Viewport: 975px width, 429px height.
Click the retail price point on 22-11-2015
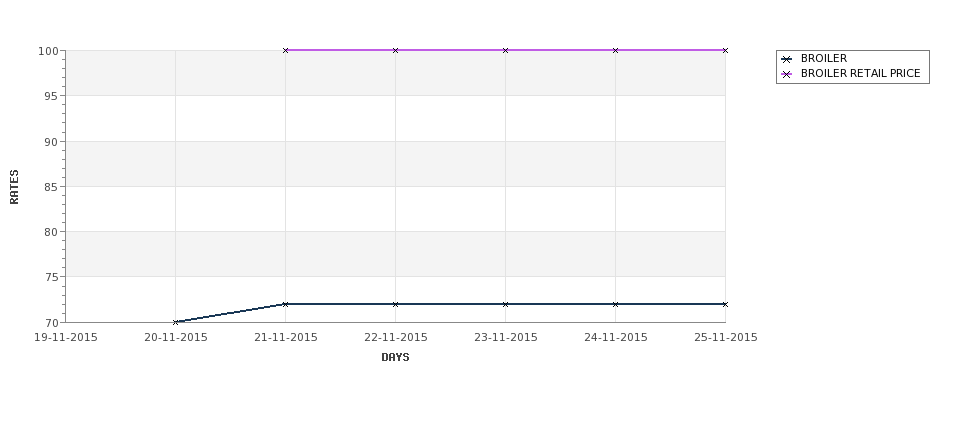[395, 50]
